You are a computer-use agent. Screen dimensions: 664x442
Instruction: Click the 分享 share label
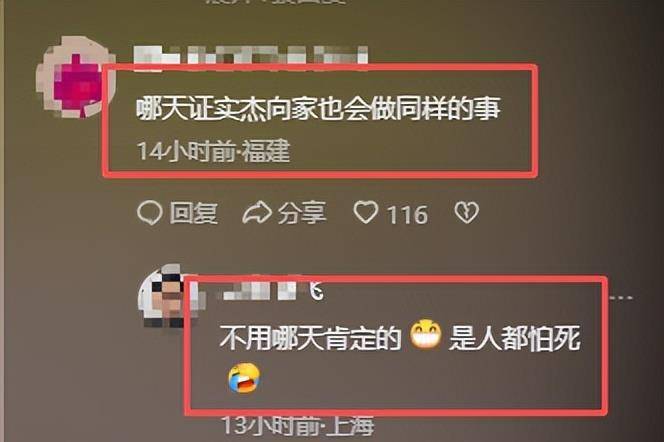tap(302, 213)
